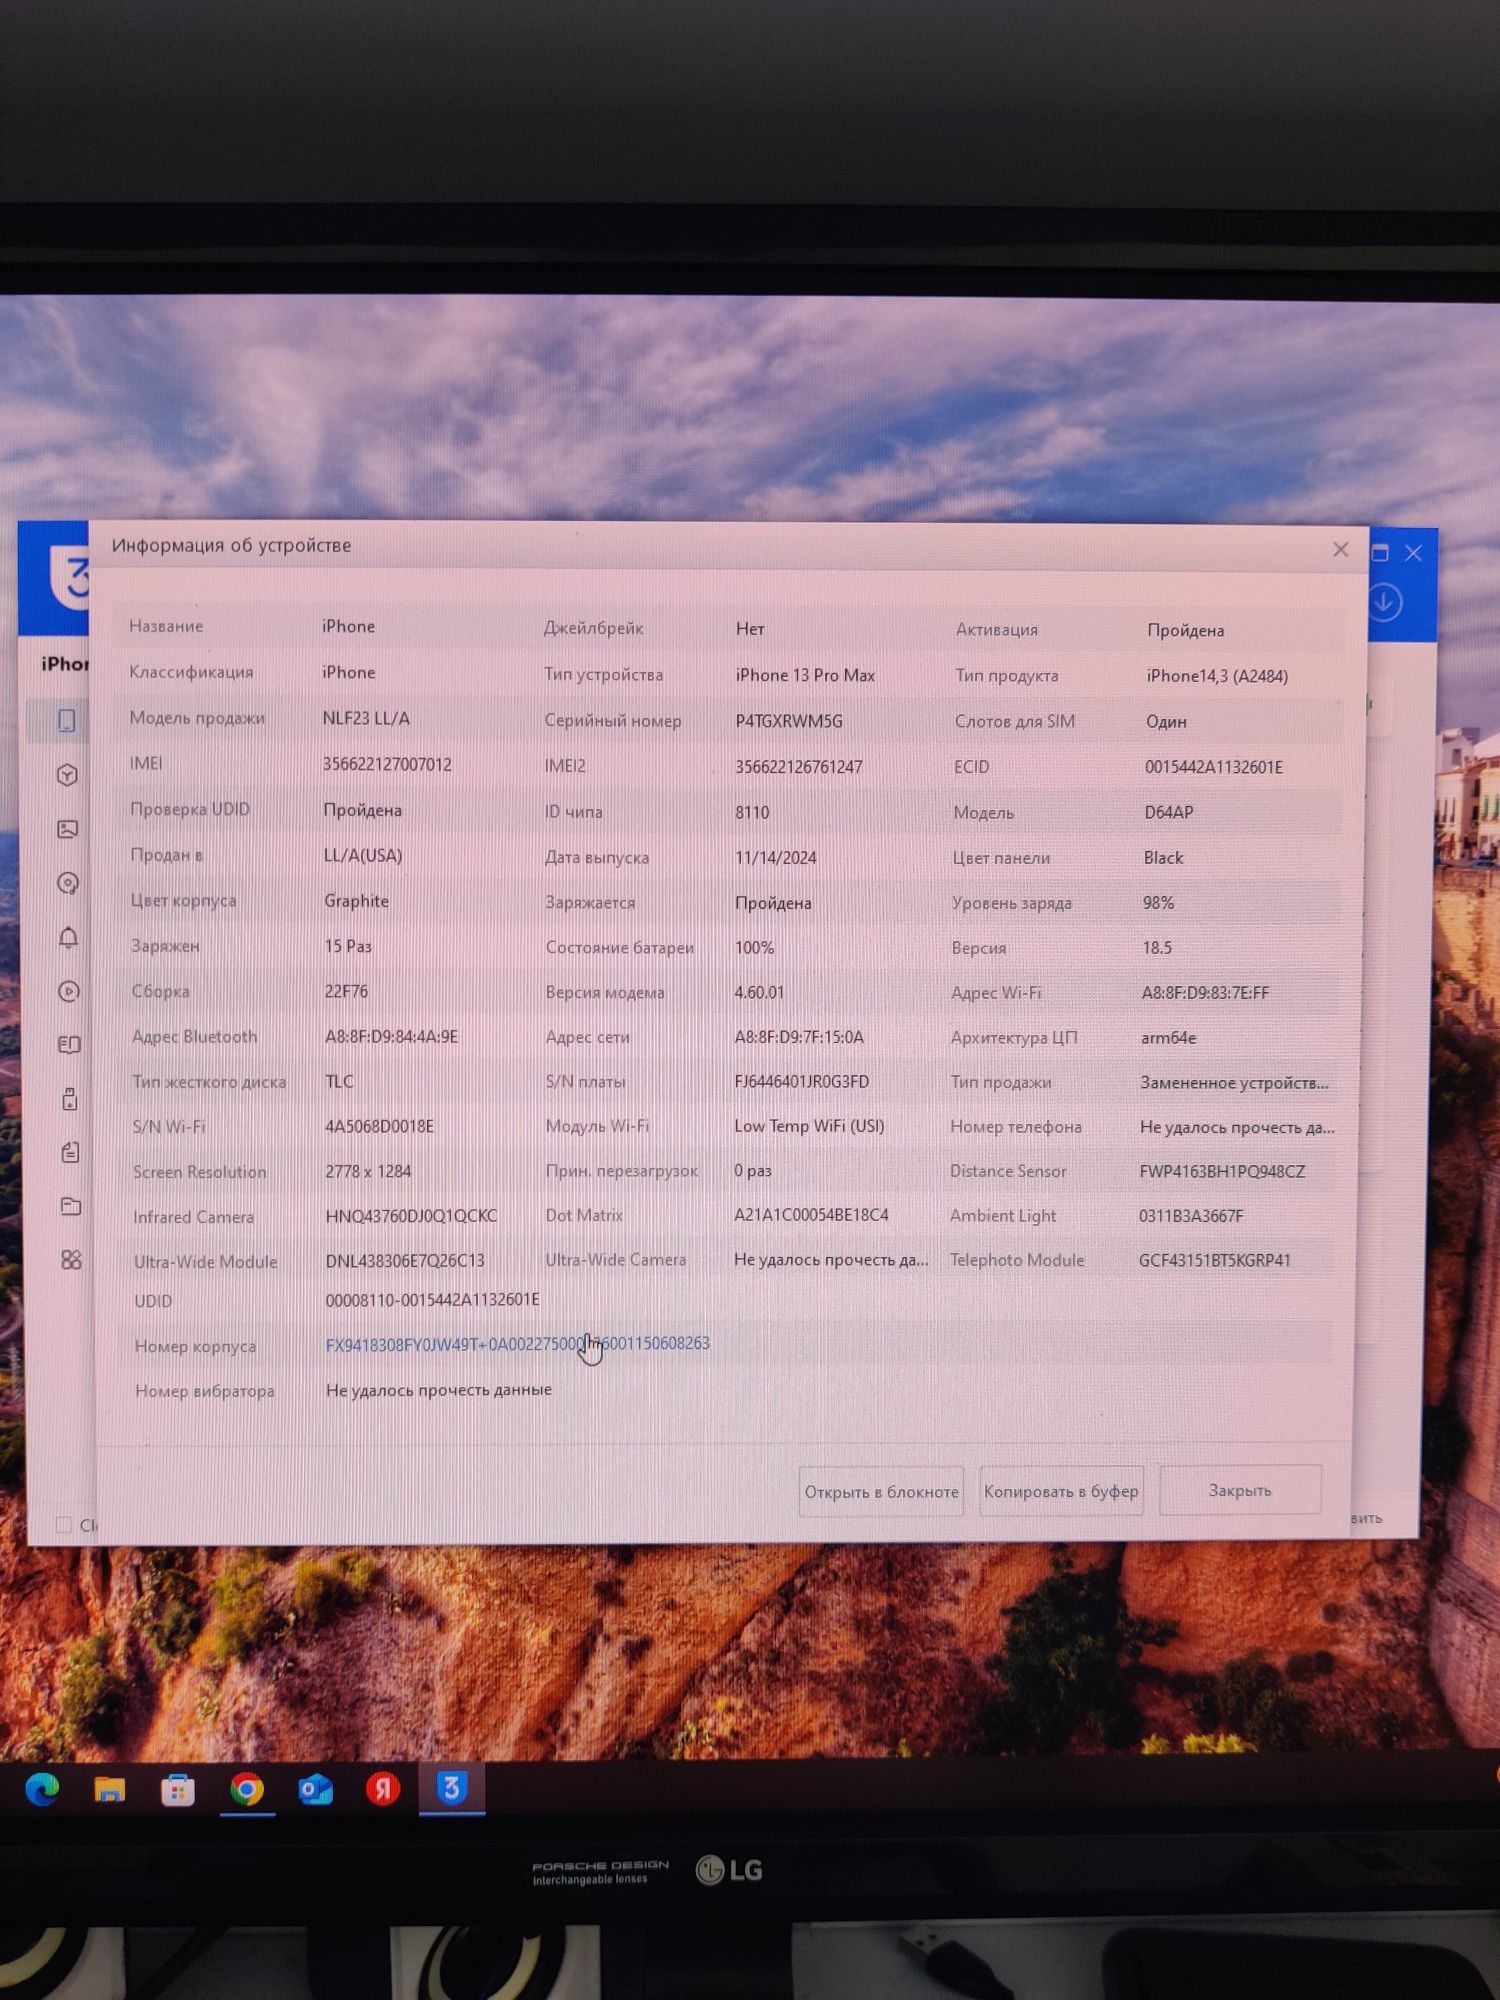Open the Apps hexagon icon in sidebar
This screenshot has height=2000, width=1500.
[x=68, y=775]
